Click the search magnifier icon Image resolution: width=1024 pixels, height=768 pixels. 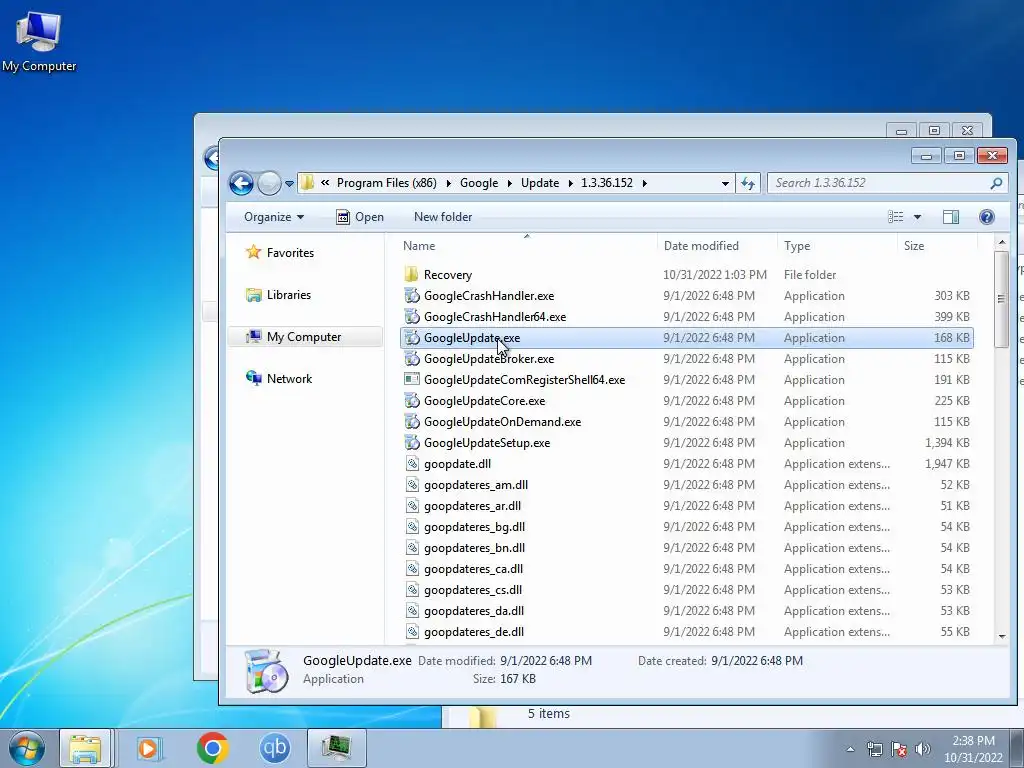click(996, 184)
